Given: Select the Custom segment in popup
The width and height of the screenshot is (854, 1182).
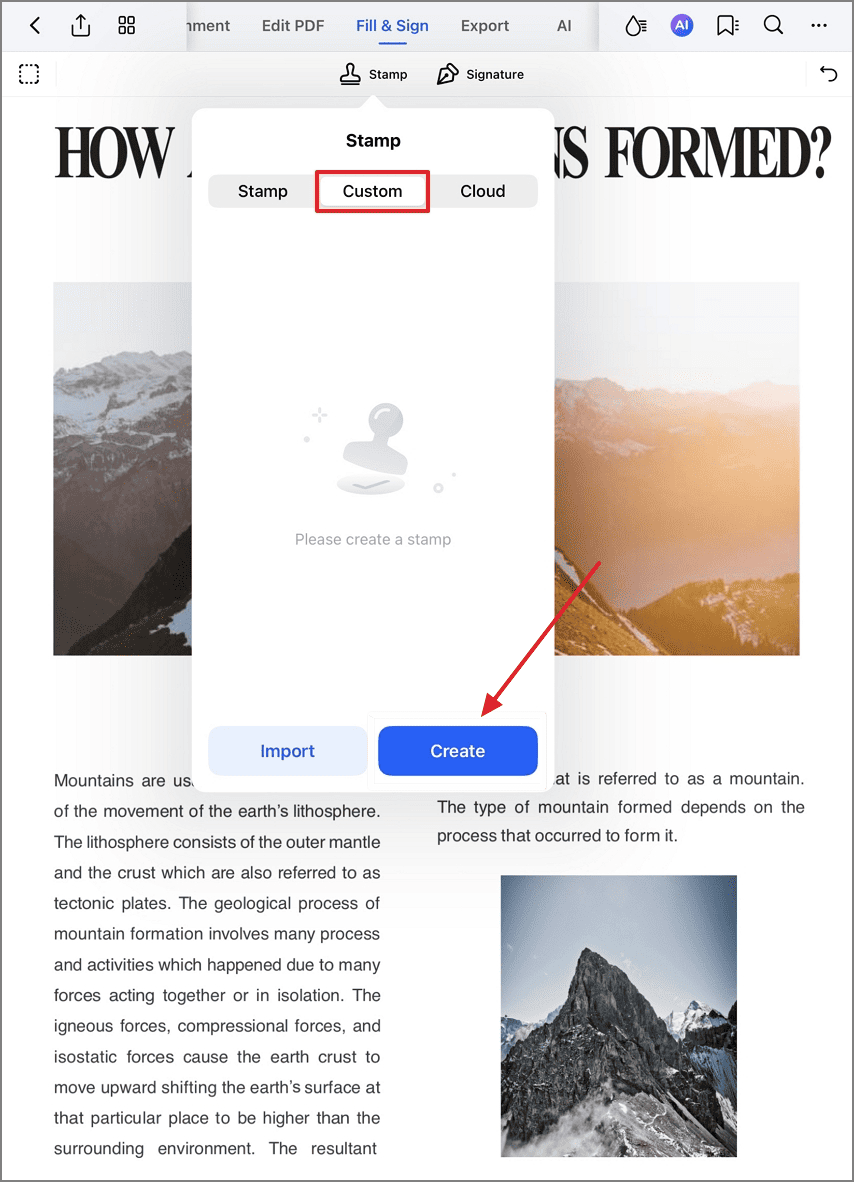Looking at the screenshot, I should 372,191.
